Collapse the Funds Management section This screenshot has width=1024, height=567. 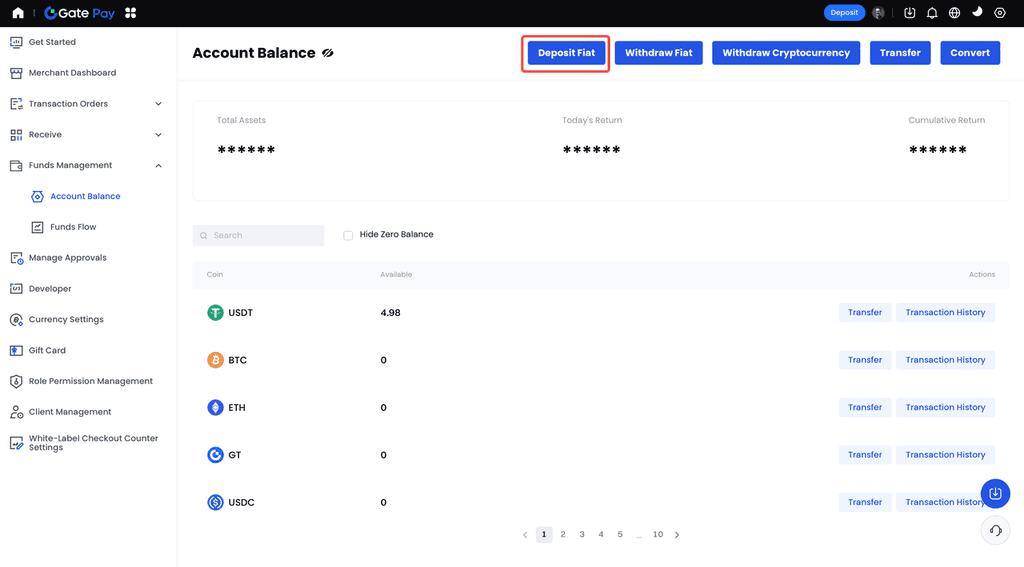[158, 166]
